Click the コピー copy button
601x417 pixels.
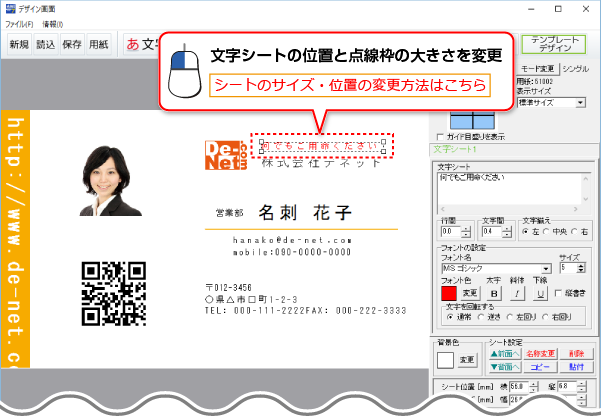click(540, 367)
